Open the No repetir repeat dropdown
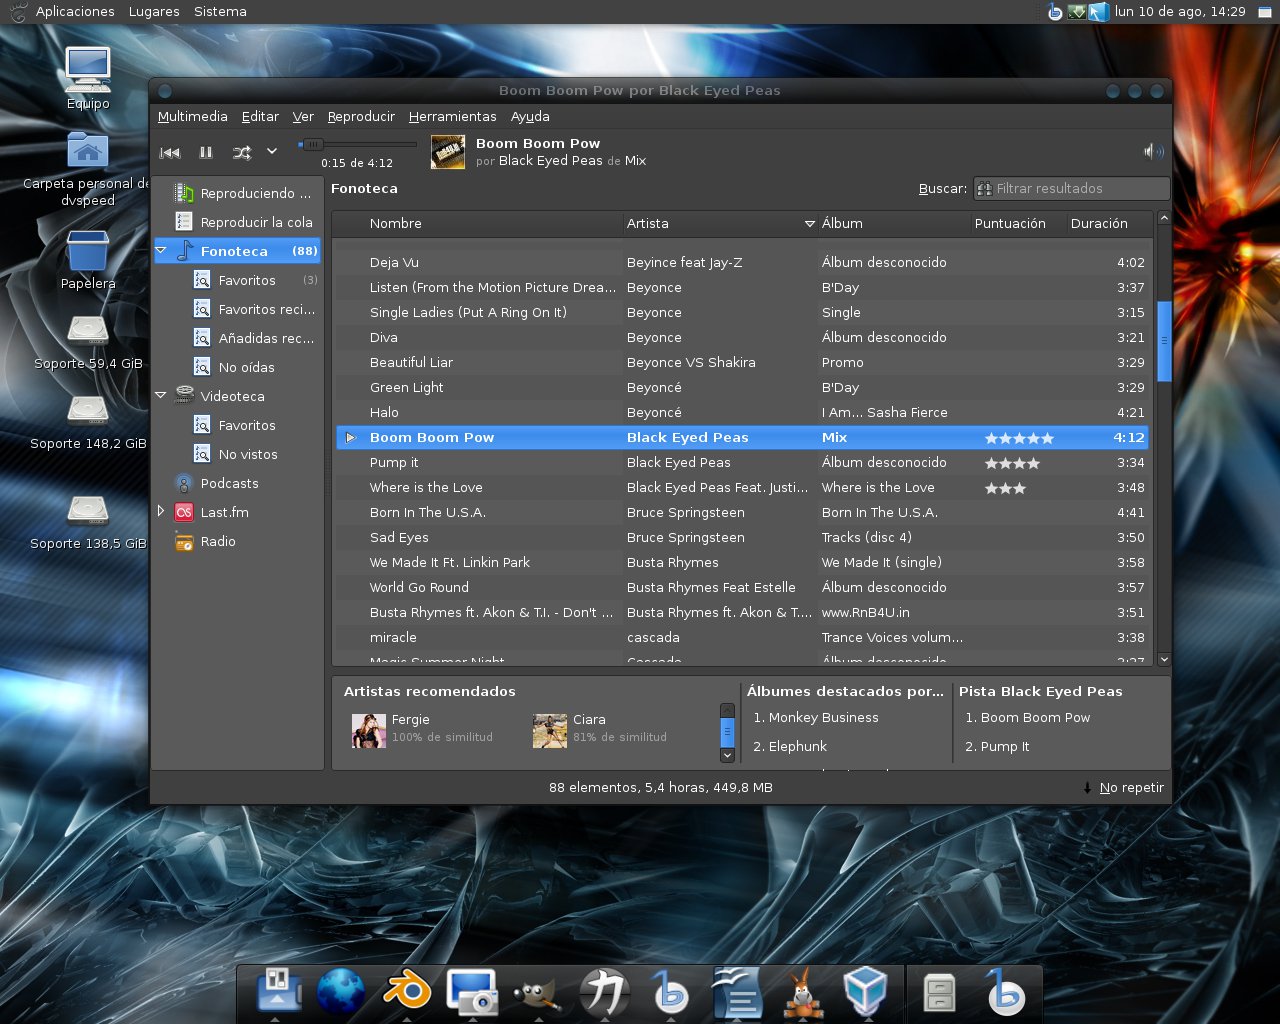 tap(1123, 788)
